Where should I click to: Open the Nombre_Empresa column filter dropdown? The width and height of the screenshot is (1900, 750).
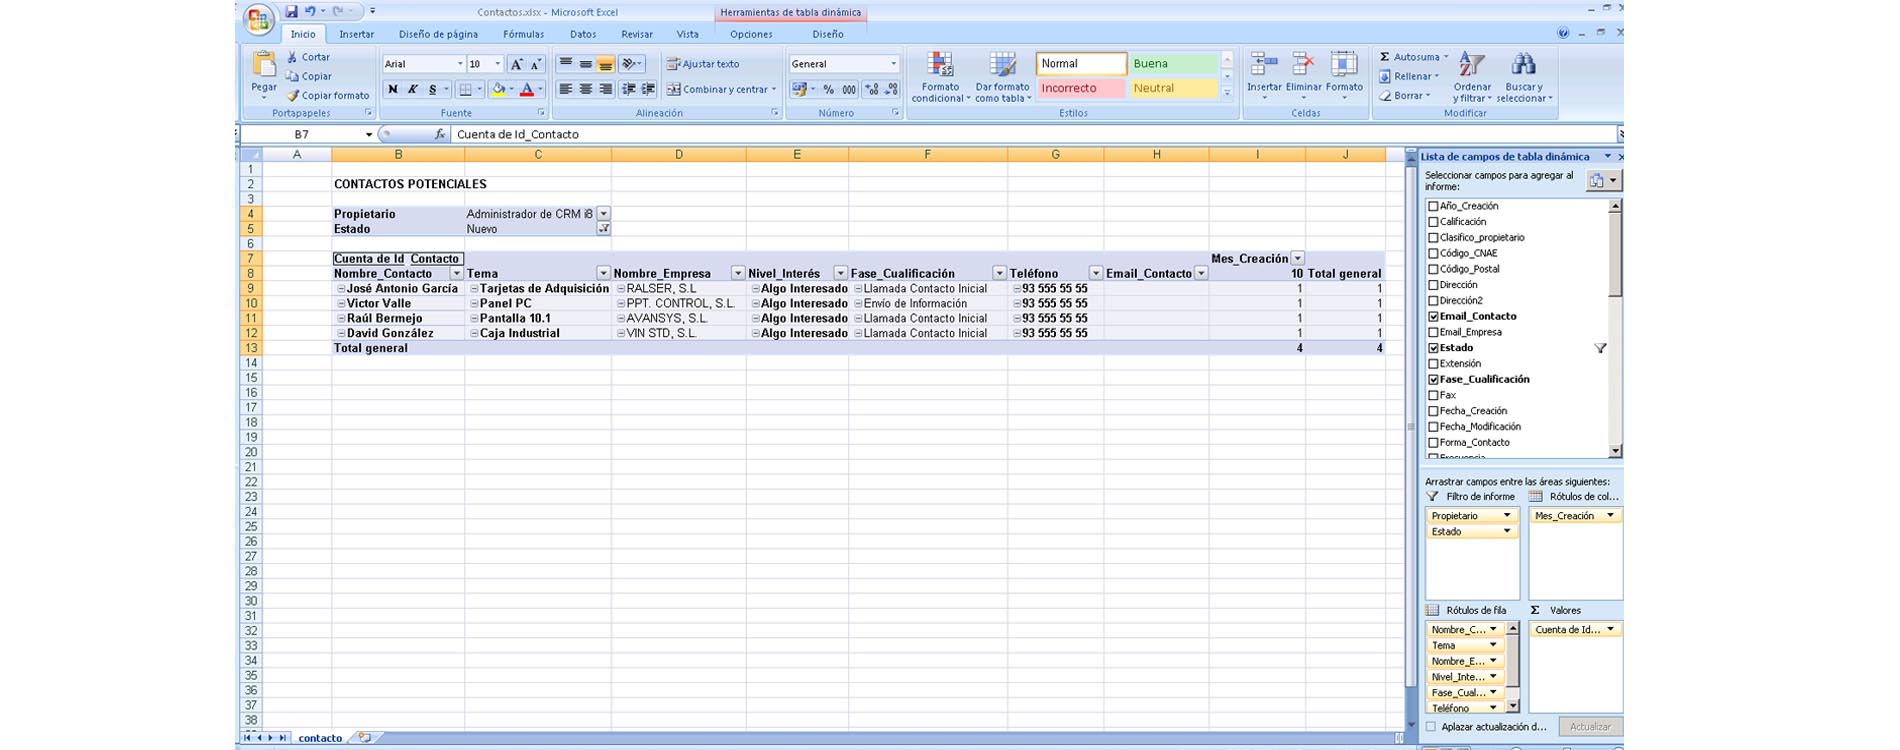point(738,273)
